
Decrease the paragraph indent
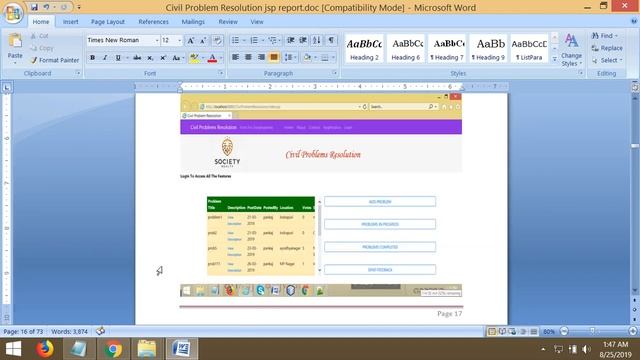tap(291, 40)
